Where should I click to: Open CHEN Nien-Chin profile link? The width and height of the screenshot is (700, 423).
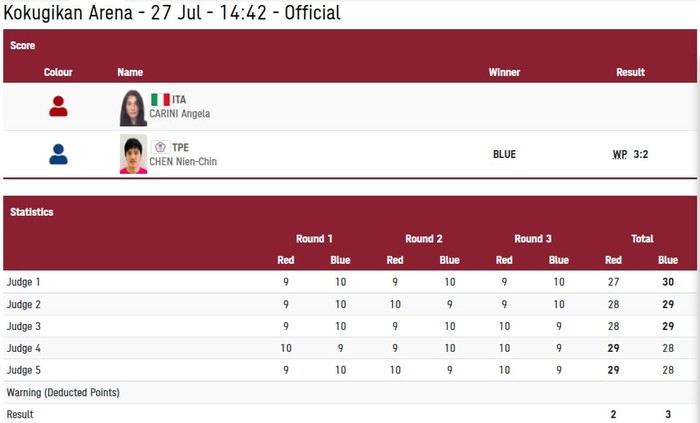click(x=183, y=162)
